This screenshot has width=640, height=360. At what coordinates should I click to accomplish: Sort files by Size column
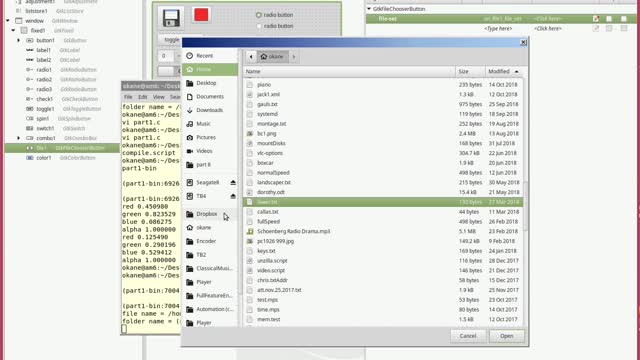click(x=470, y=71)
